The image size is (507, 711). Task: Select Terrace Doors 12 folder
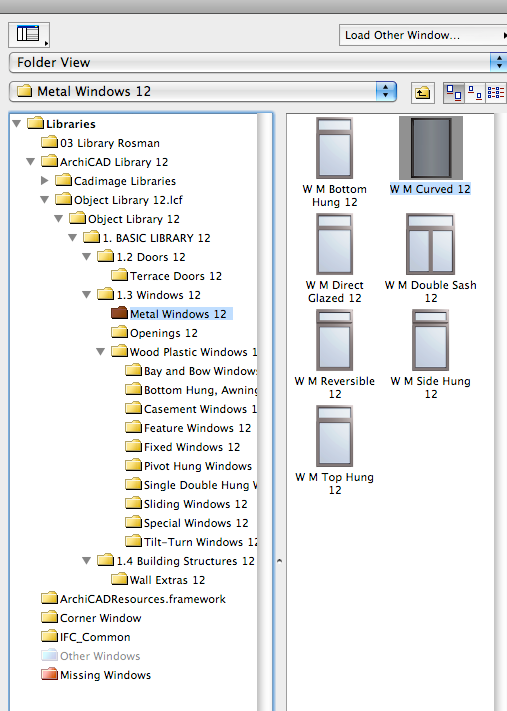tap(166, 276)
